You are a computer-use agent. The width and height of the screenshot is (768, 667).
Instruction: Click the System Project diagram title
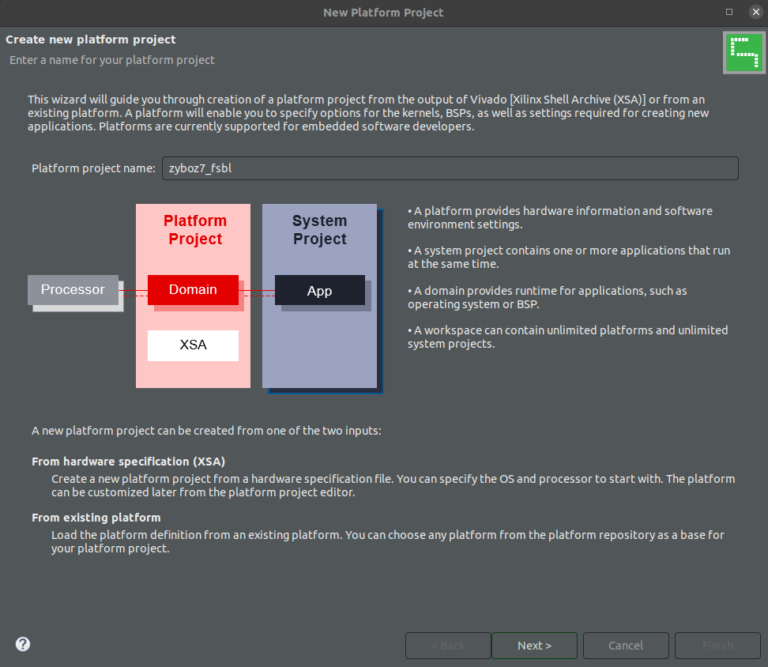[319, 230]
